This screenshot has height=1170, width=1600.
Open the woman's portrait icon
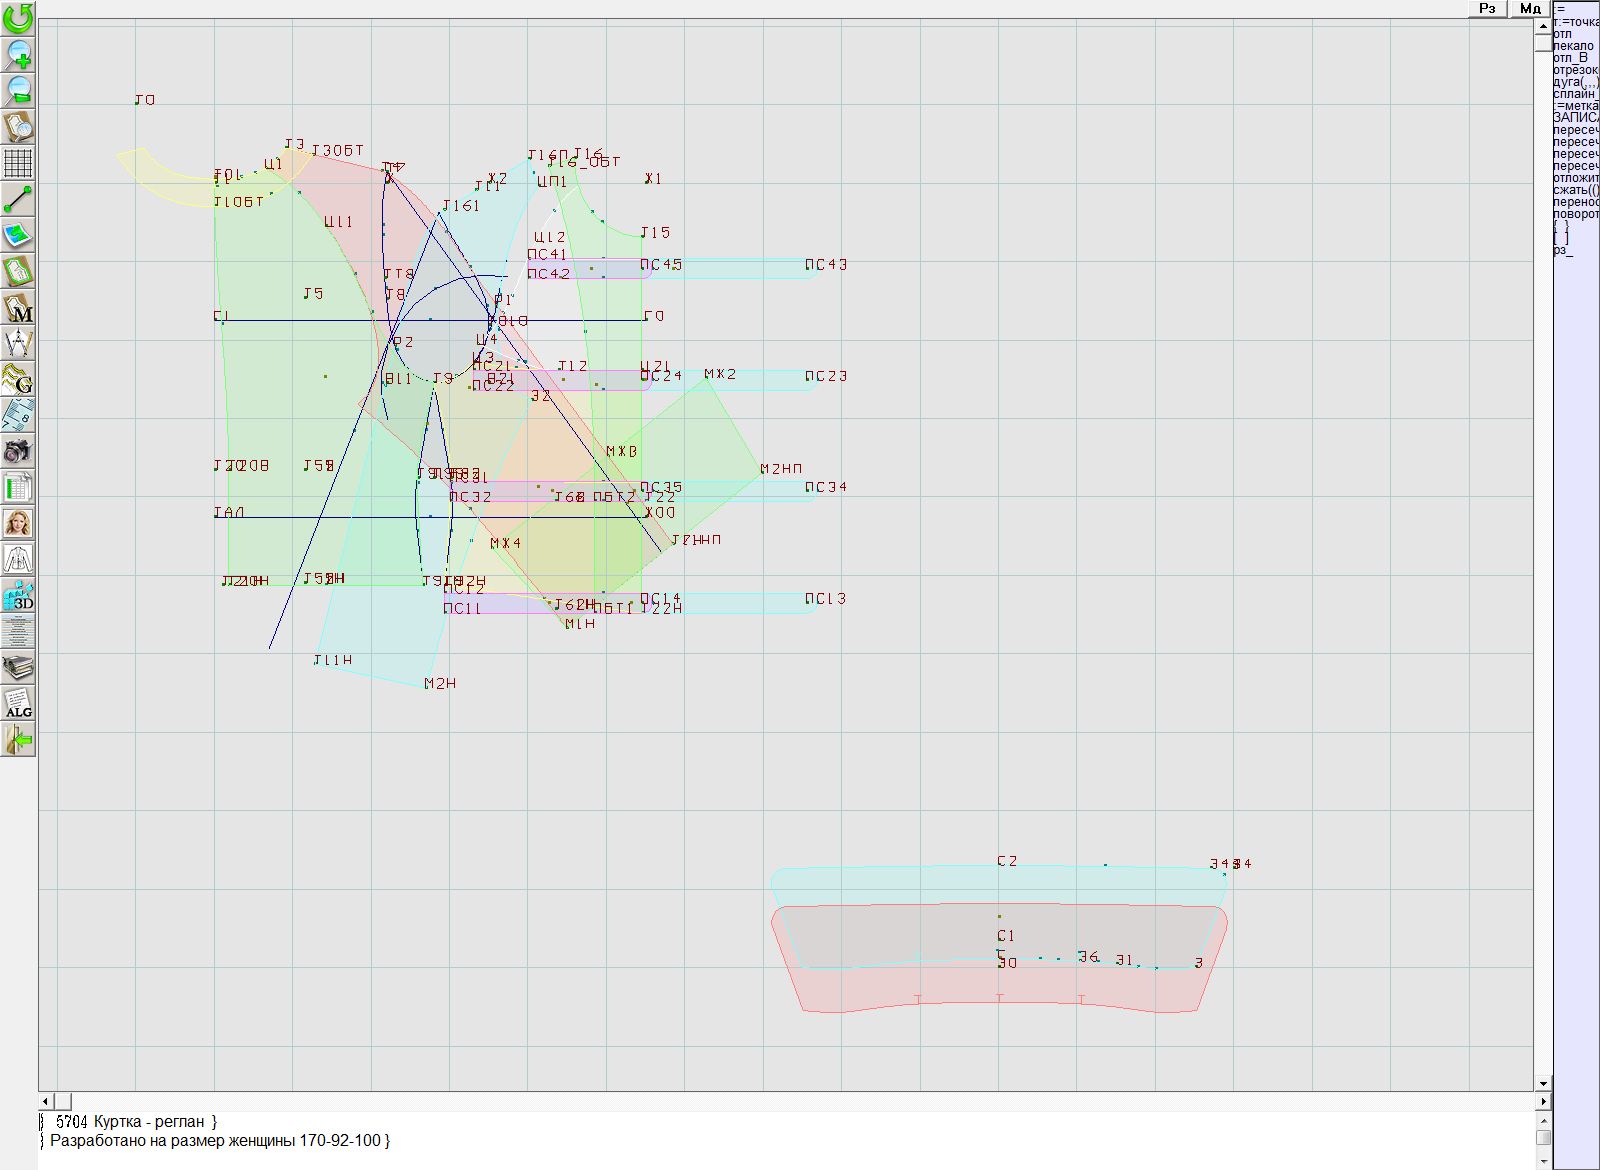click(18, 523)
